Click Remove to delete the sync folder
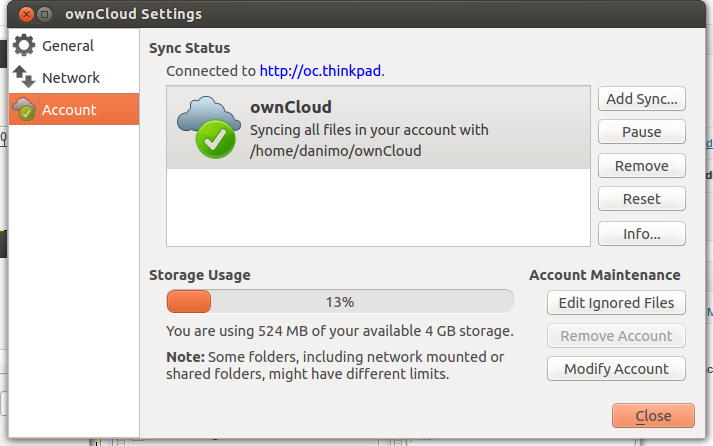This screenshot has height=446, width=713. [x=642, y=166]
